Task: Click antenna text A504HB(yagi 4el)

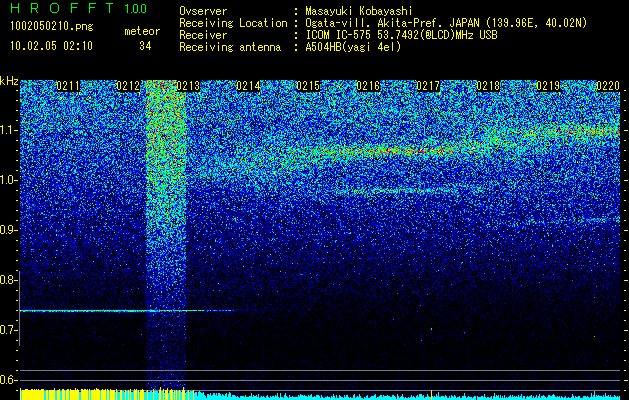Action: (353, 47)
